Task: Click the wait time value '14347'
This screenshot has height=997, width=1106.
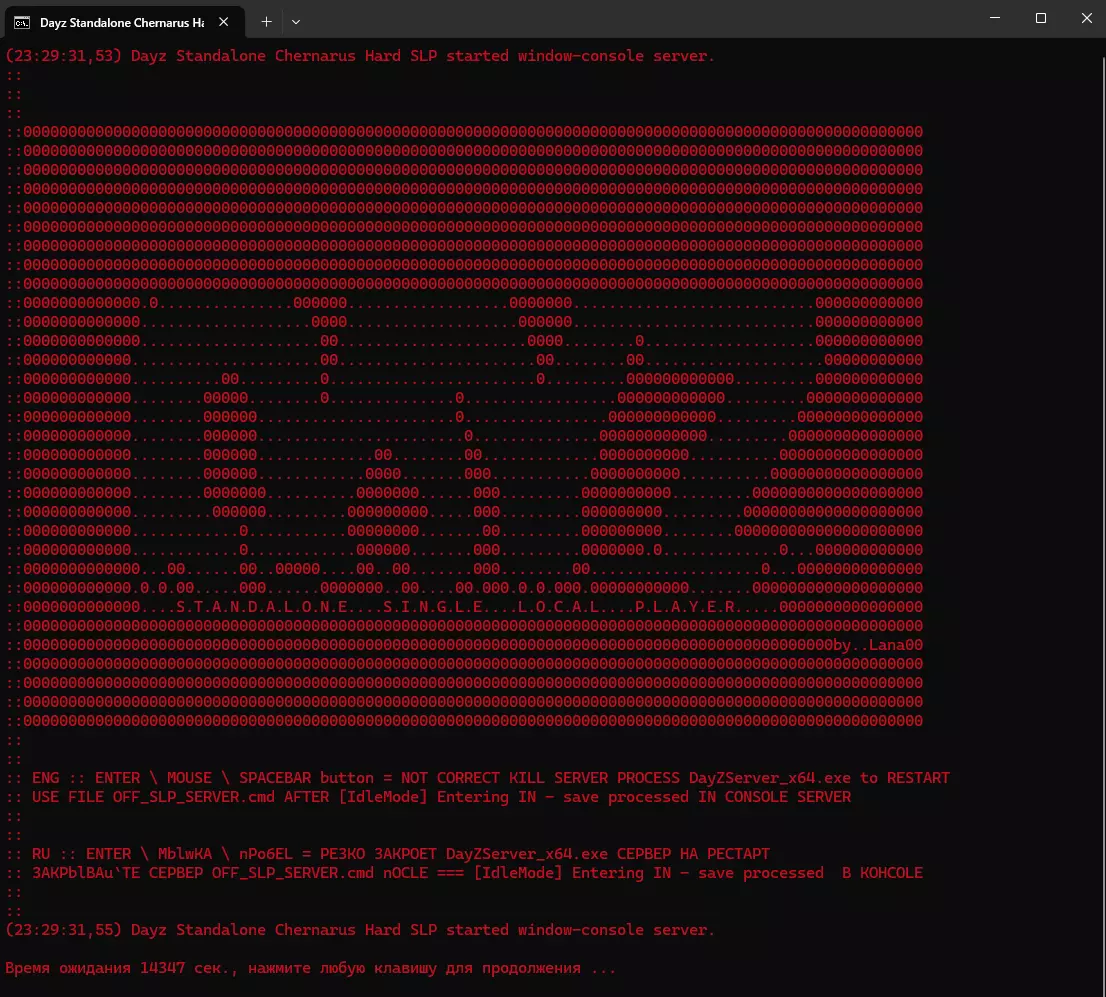Action: click(x=162, y=968)
